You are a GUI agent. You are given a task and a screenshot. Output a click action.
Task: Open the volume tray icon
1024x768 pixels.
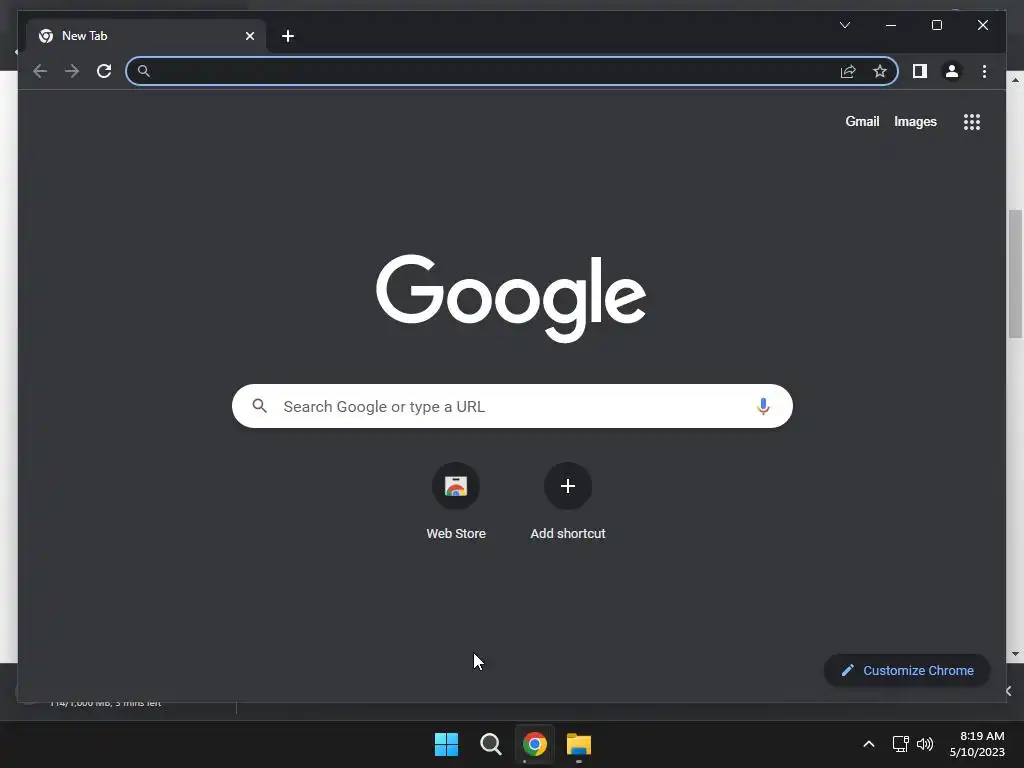(925, 744)
